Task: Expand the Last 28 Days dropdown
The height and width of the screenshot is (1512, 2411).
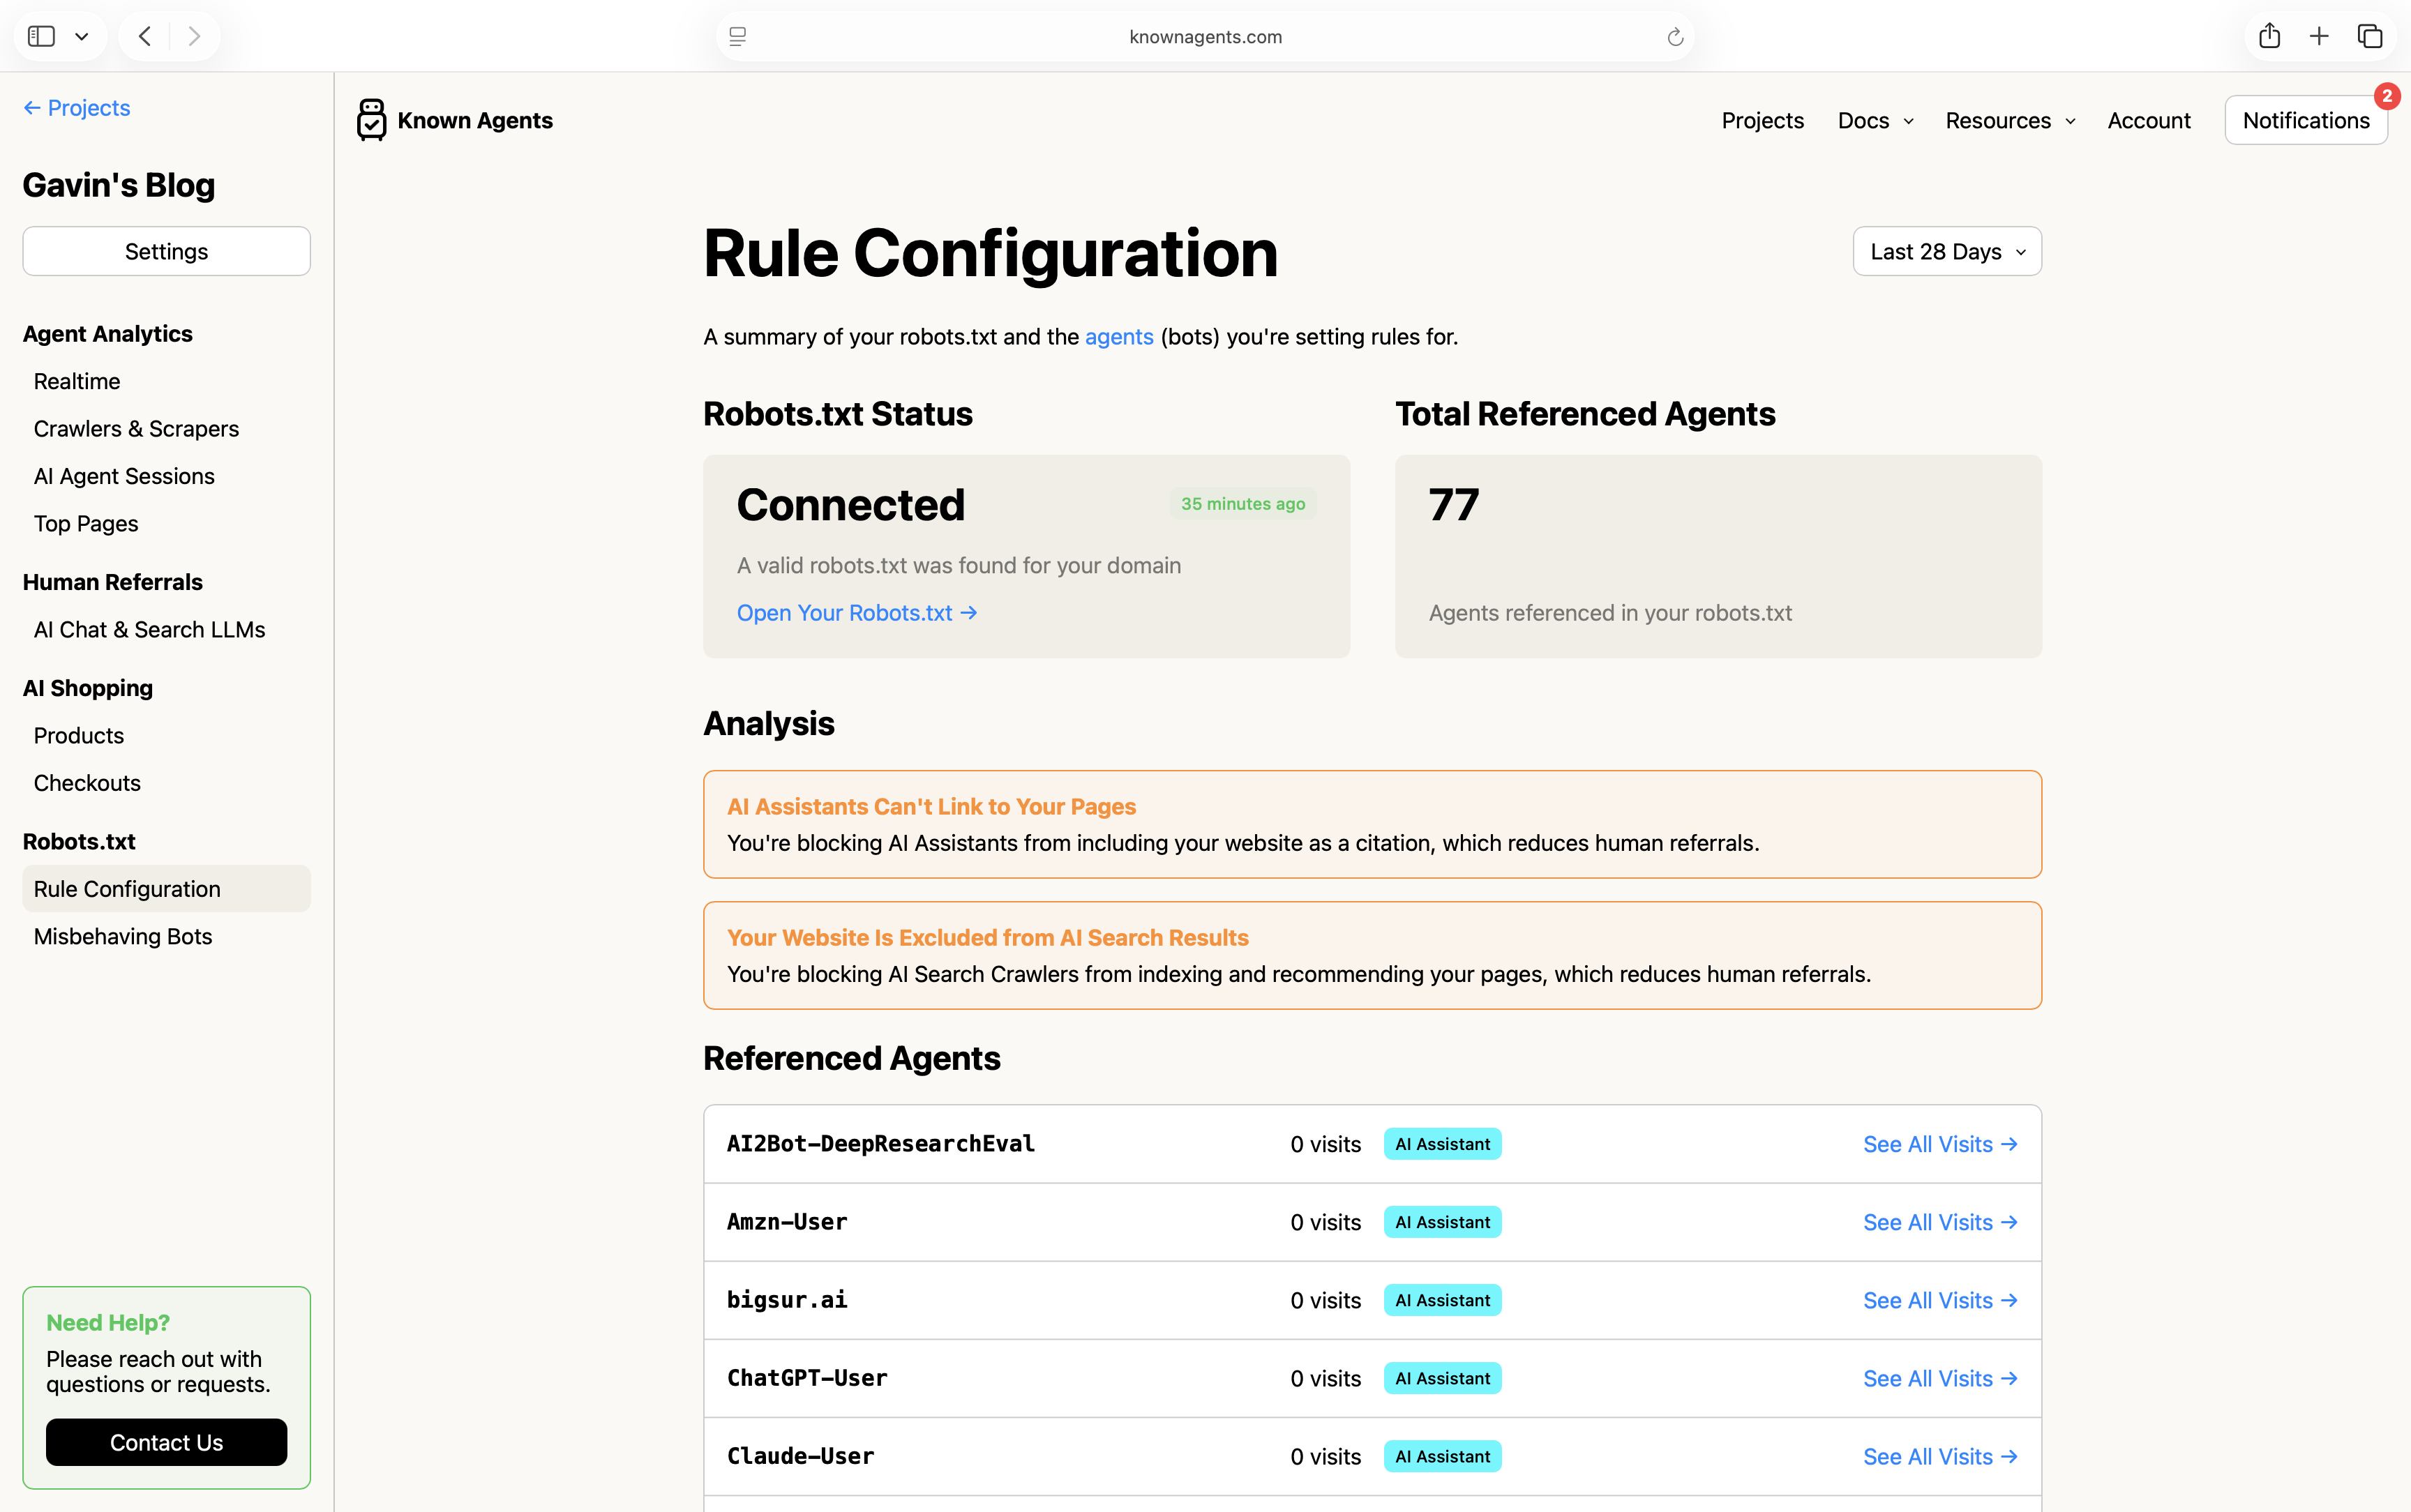Action: pos(1946,252)
